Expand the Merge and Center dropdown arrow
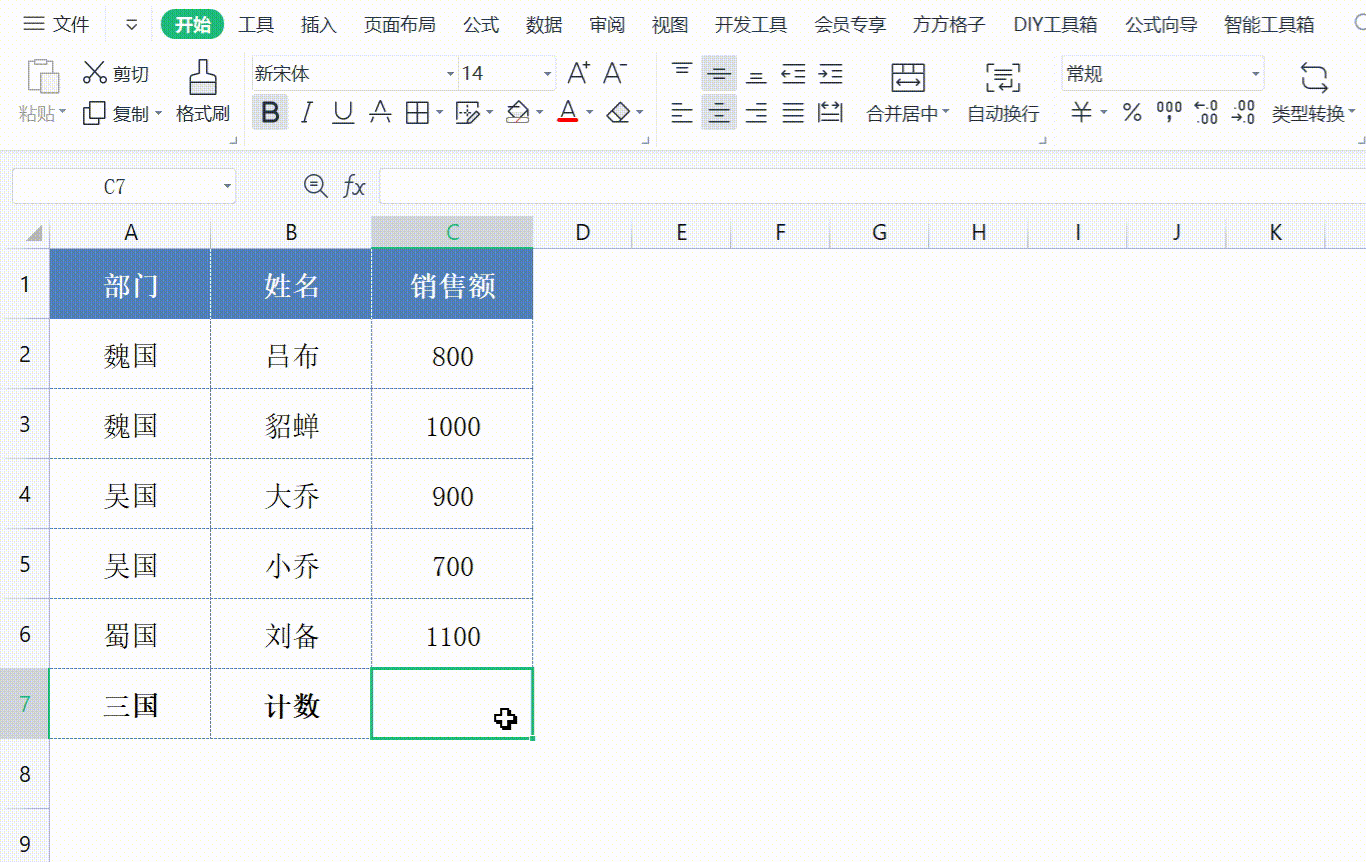 click(946, 113)
